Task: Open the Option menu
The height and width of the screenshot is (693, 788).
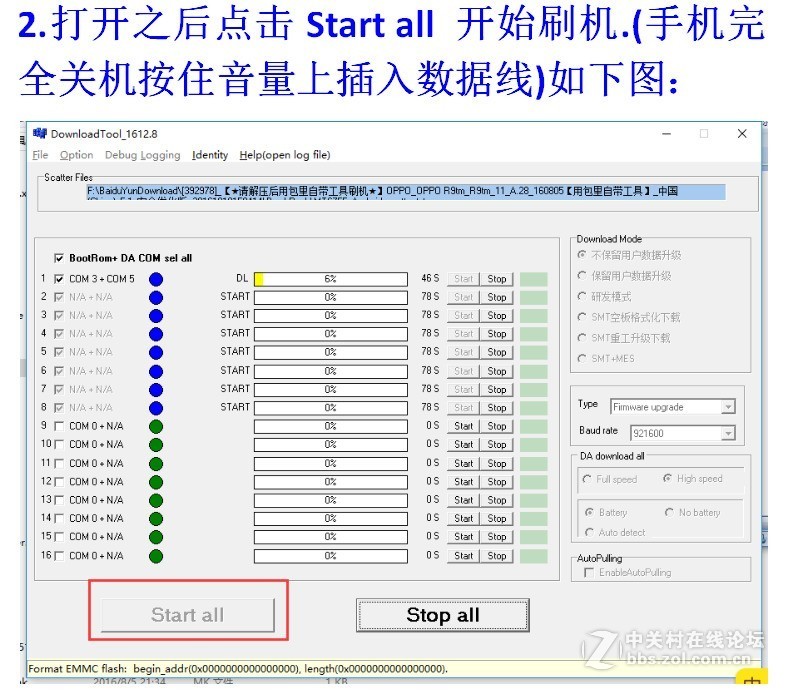Action: point(76,155)
